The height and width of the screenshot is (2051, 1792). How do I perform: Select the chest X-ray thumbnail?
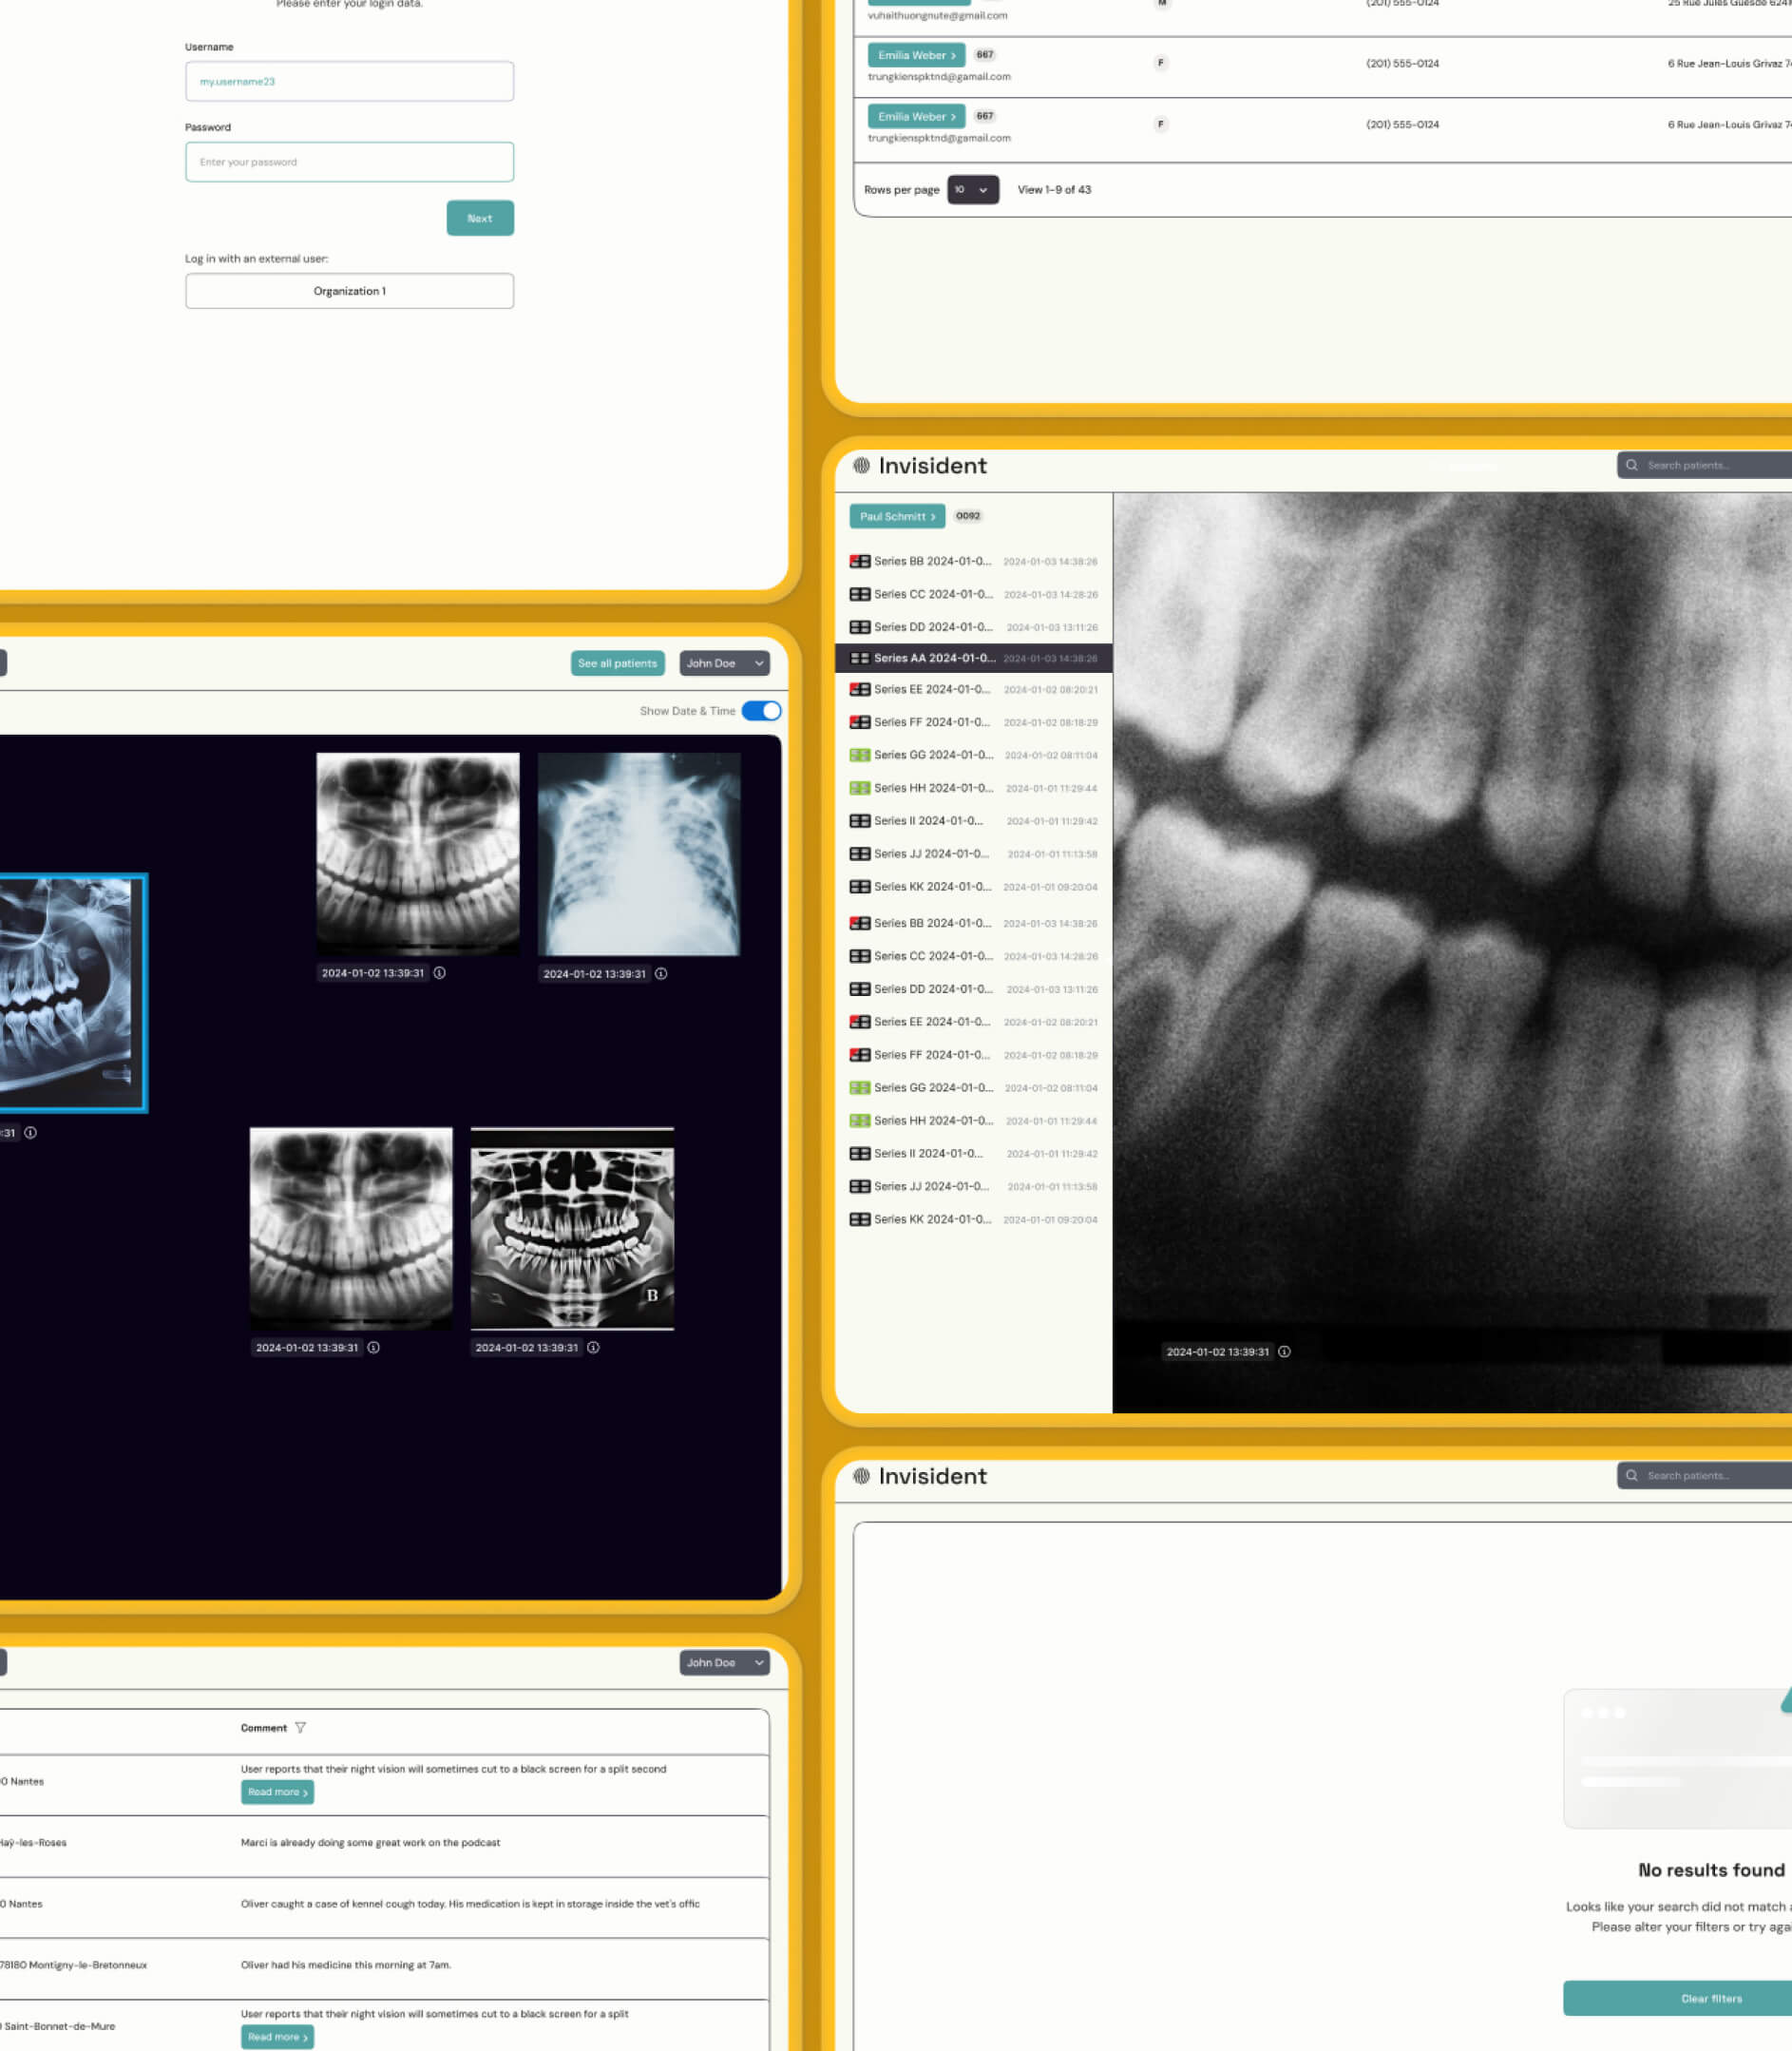coord(639,854)
